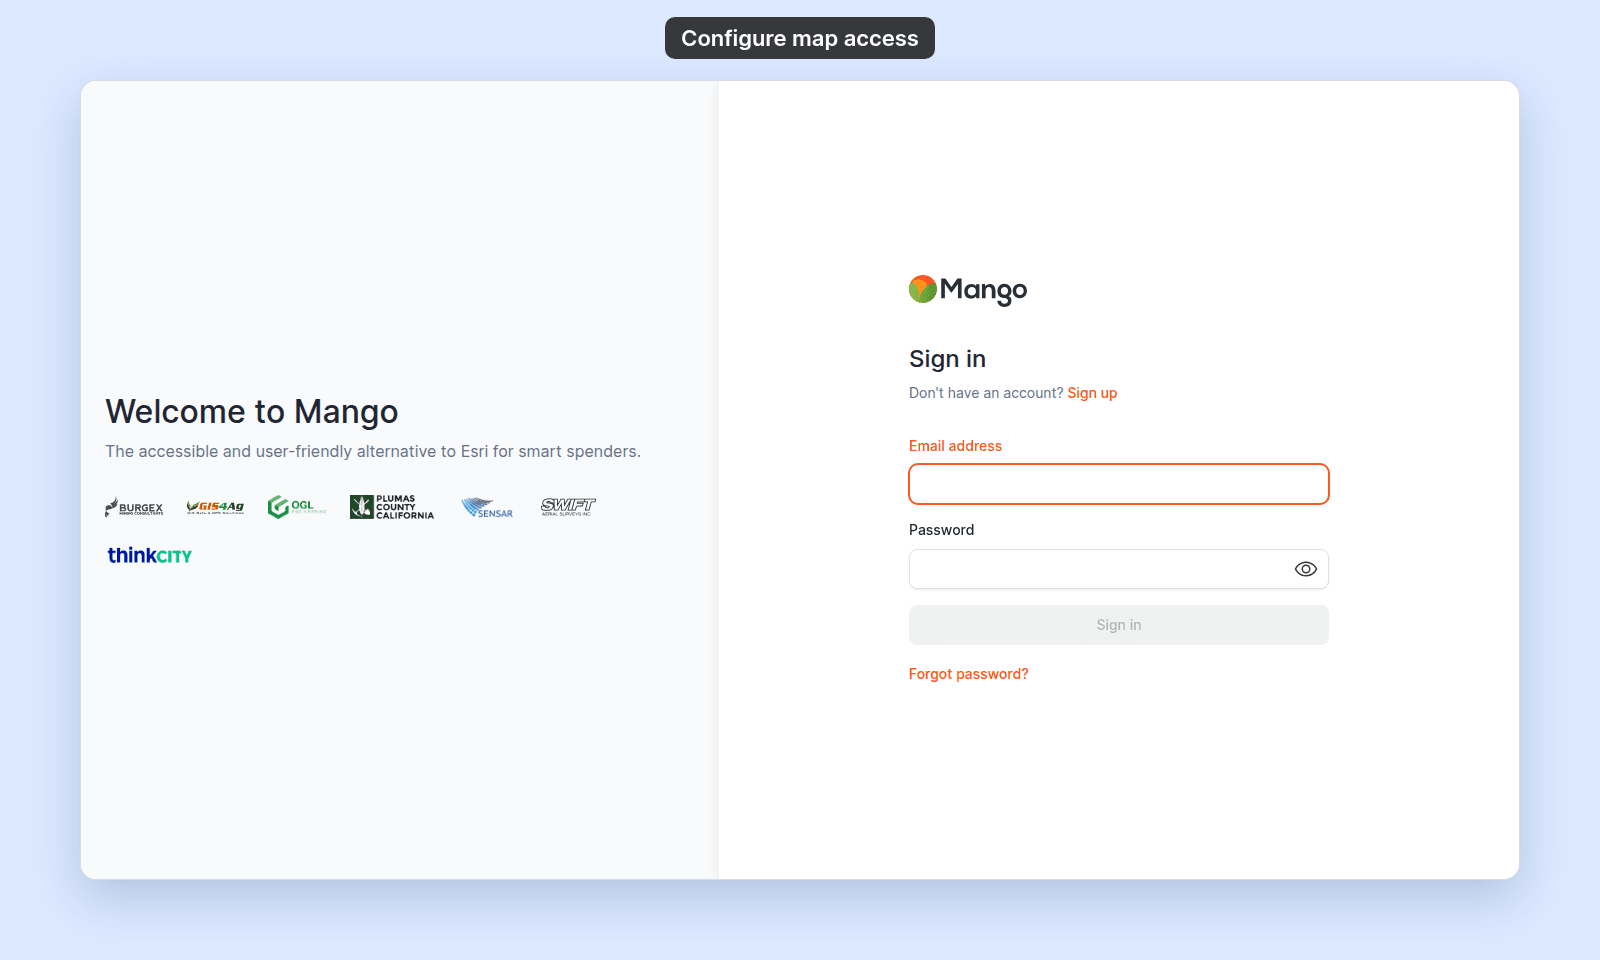Click the Mango logo above Sign in
The width and height of the screenshot is (1600, 960).
coord(967,290)
